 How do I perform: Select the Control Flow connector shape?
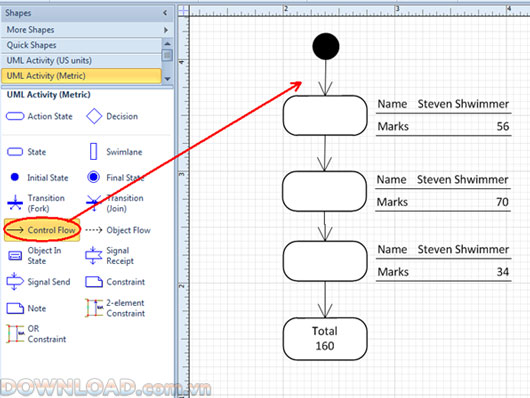pos(42,230)
